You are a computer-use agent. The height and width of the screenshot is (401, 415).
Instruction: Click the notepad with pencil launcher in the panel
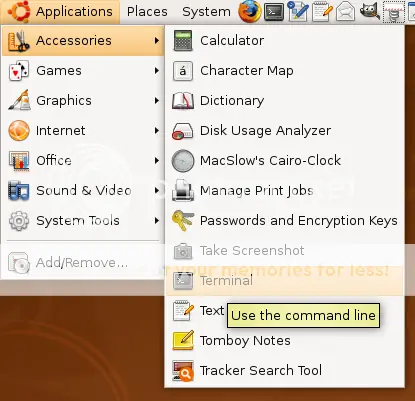click(322, 12)
